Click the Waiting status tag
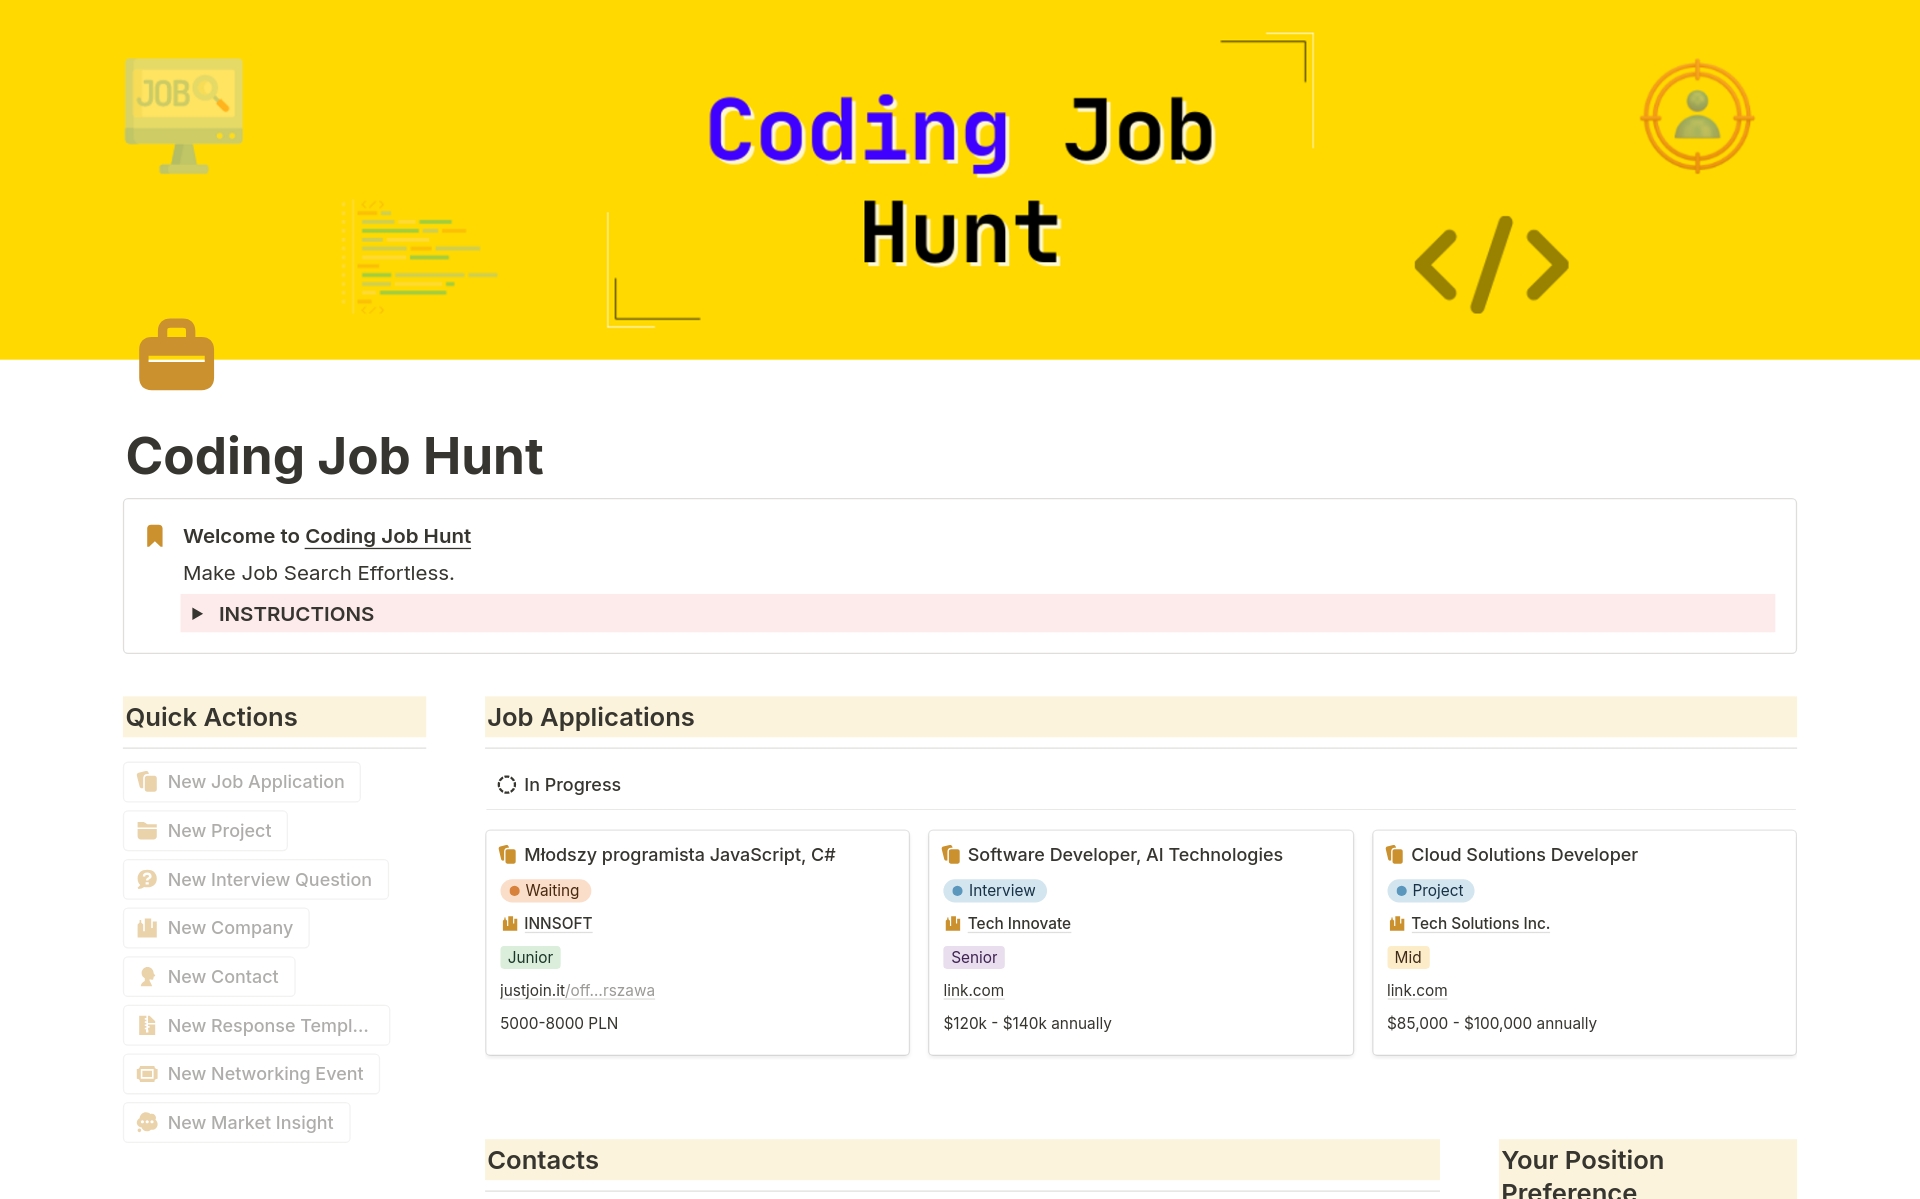The width and height of the screenshot is (1920, 1199). pos(545,890)
